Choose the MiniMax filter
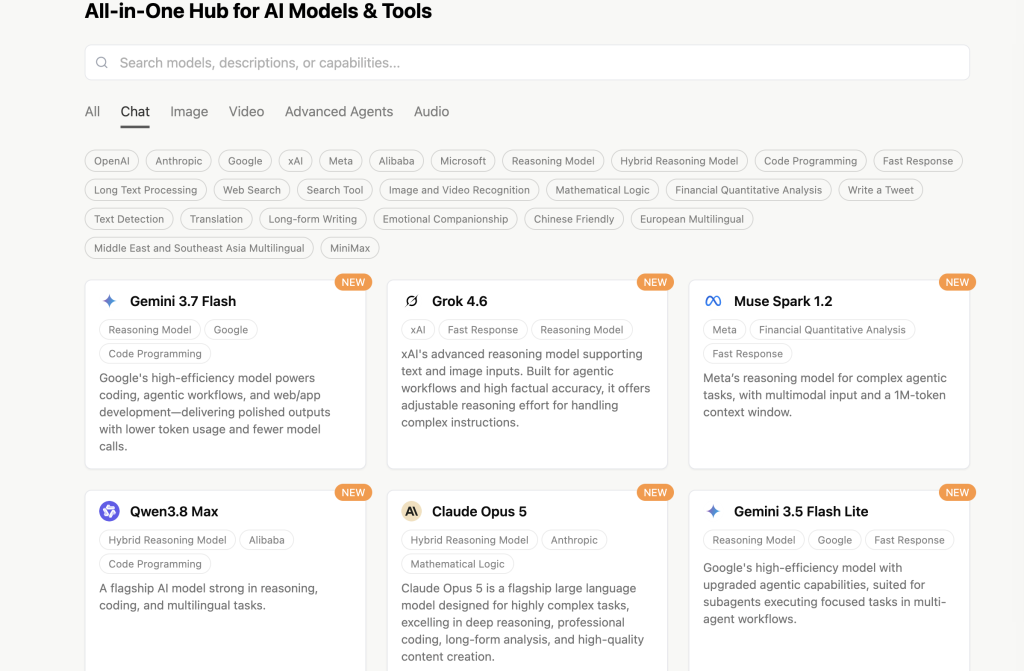1024x671 pixels. pos(350,248)
